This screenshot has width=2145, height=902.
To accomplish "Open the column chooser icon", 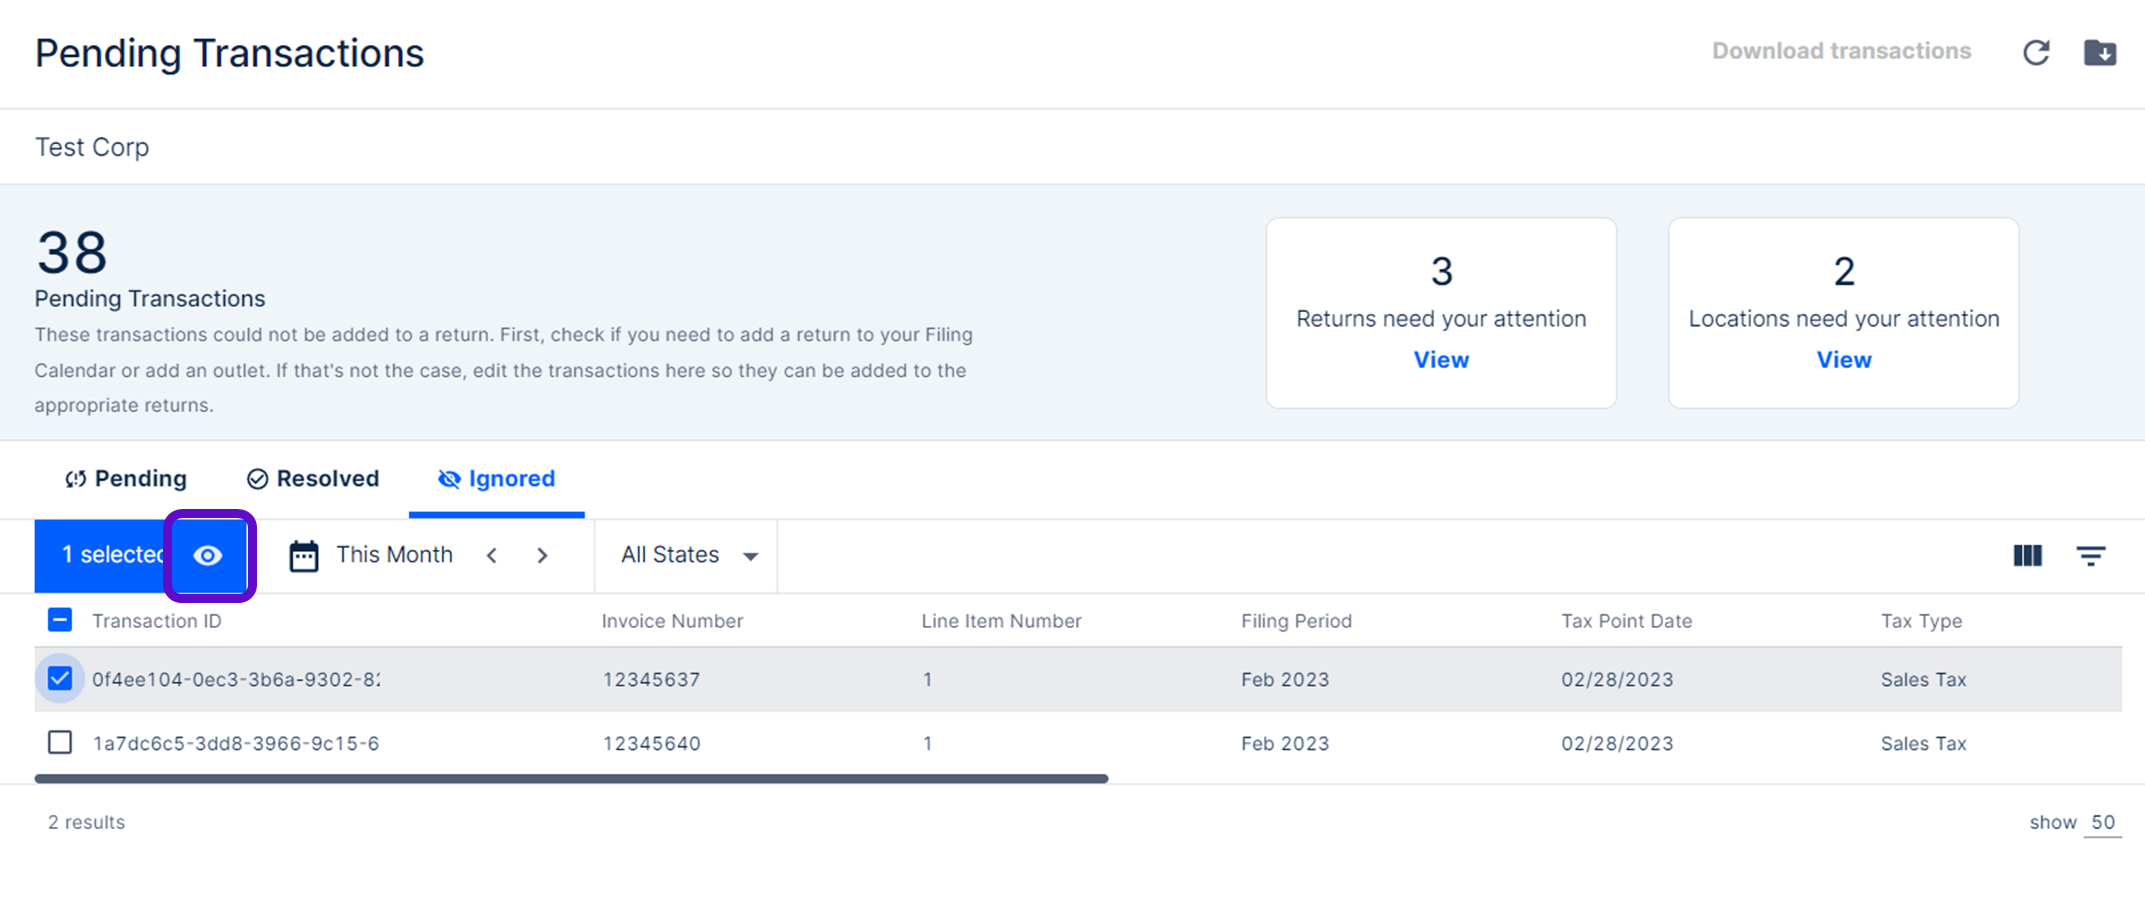I will click(x=2027, y=556).
